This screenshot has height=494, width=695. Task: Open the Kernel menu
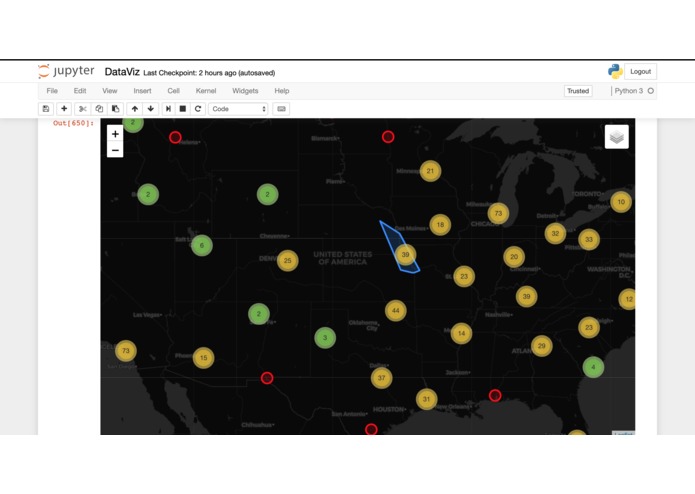(x=206, y=91)
